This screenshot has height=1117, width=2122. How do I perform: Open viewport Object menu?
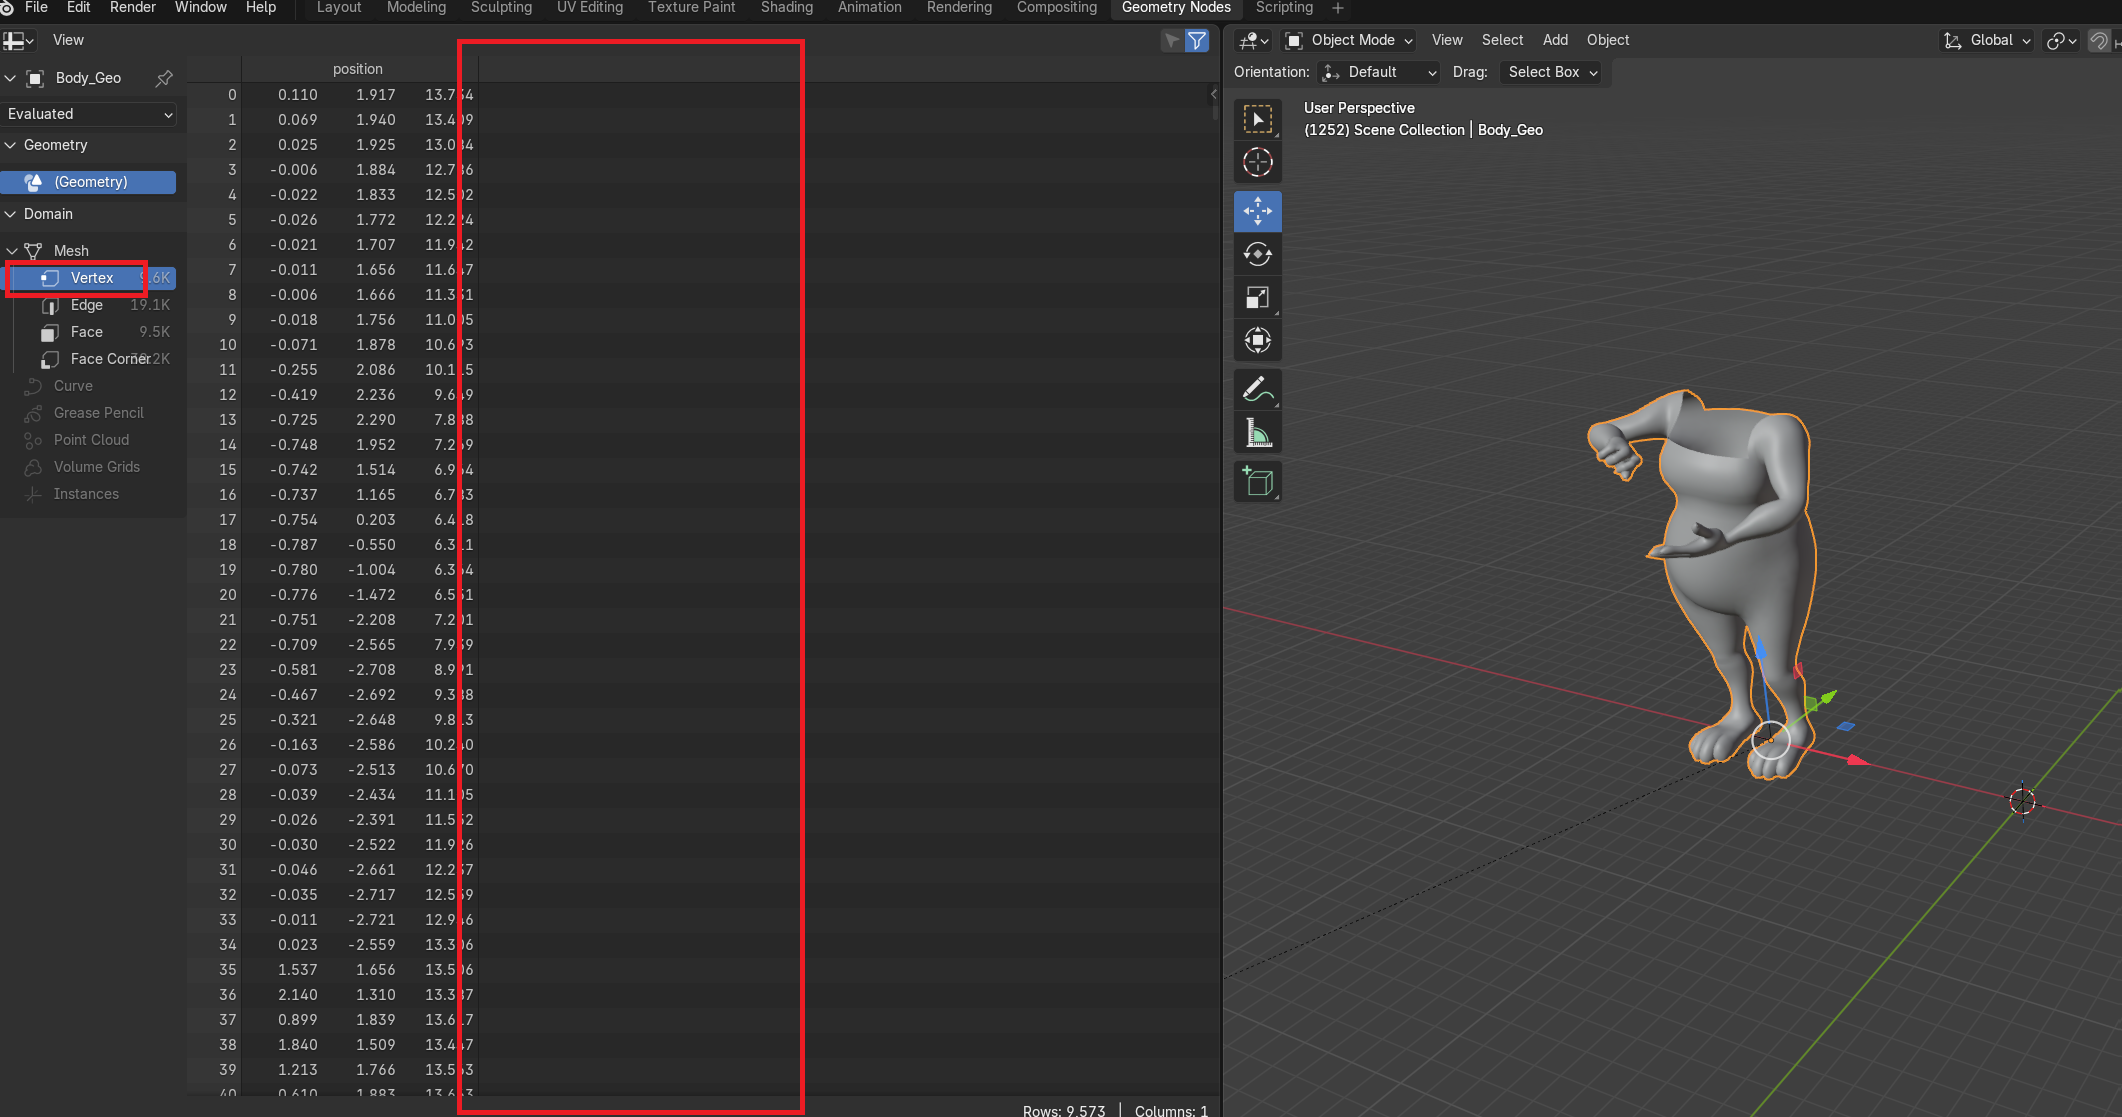tap(1608, 40)
